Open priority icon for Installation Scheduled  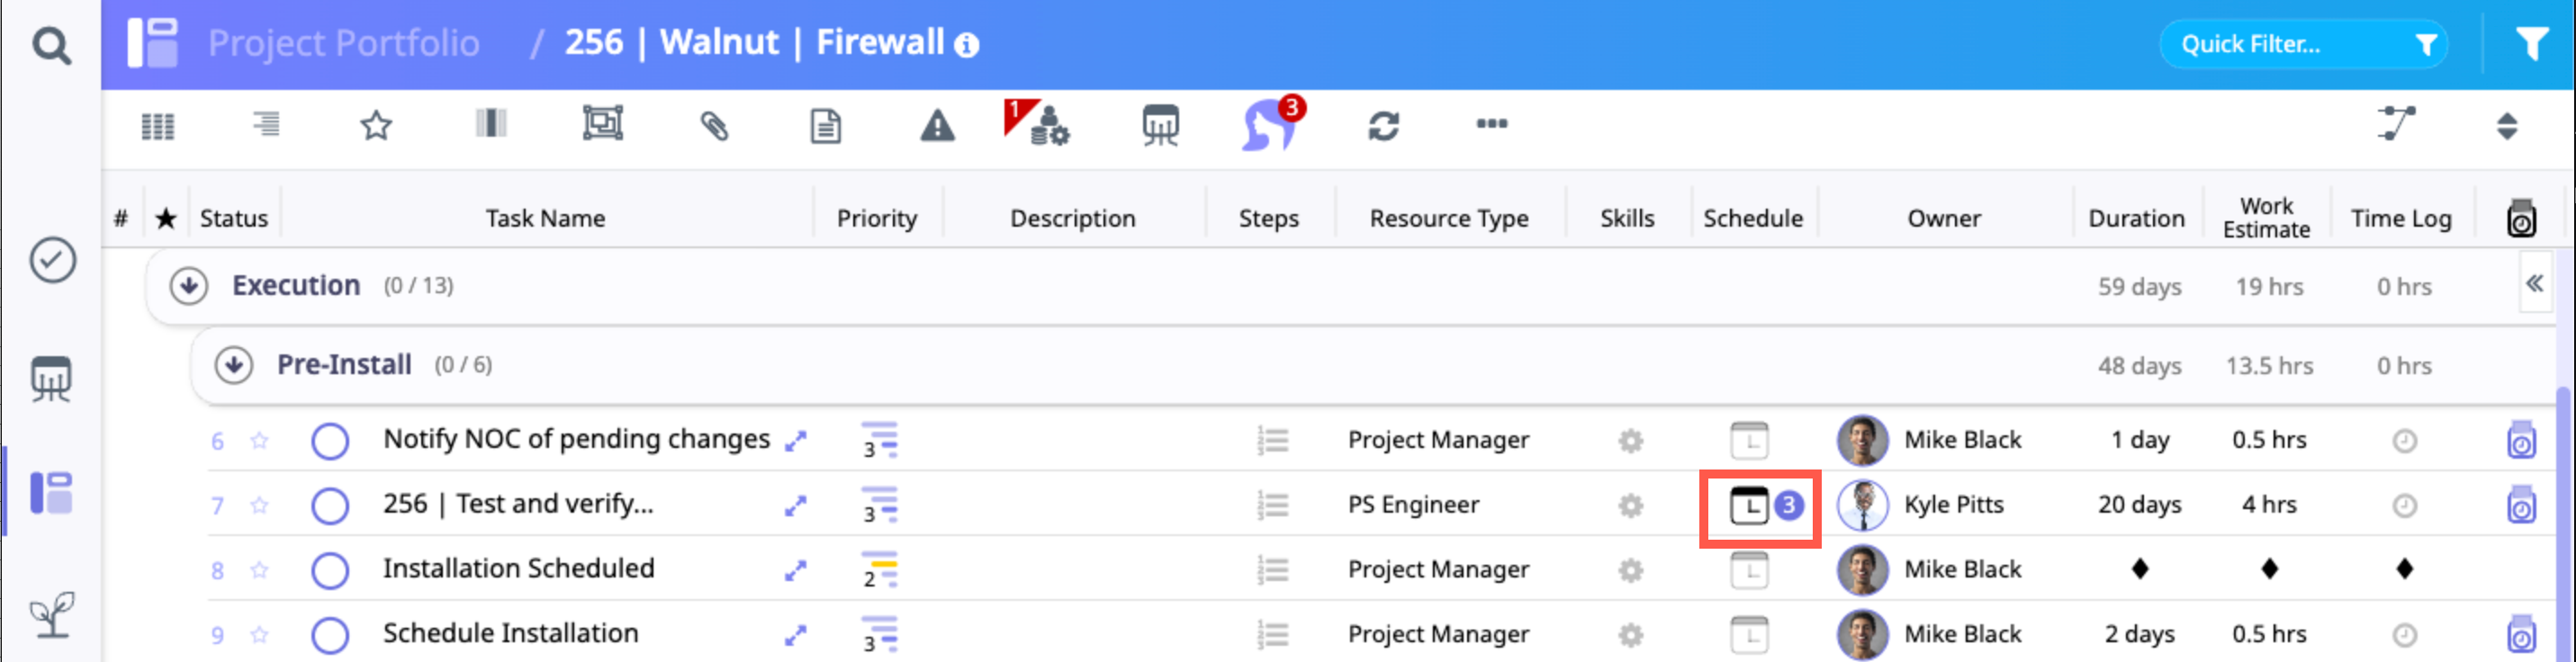pyautogui.click(x=879, y=570)
